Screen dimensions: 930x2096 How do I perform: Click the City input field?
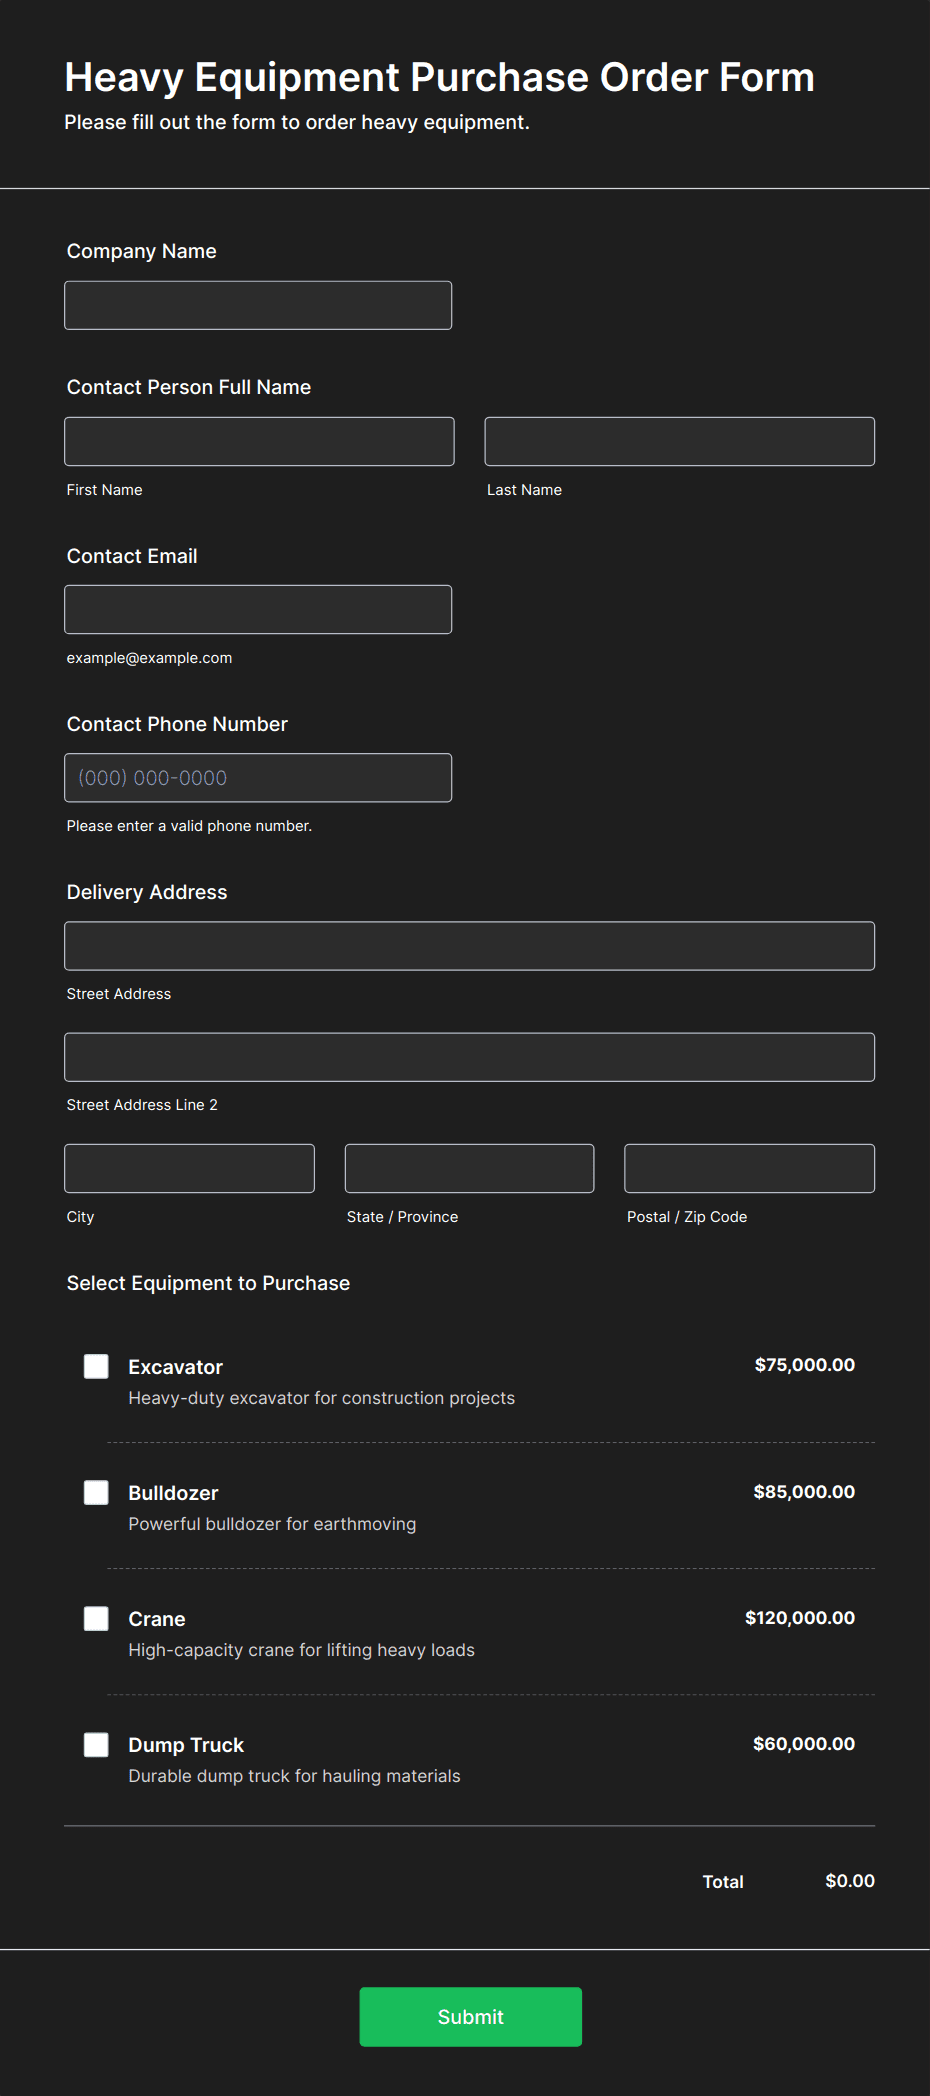[x=189, y=1168]
